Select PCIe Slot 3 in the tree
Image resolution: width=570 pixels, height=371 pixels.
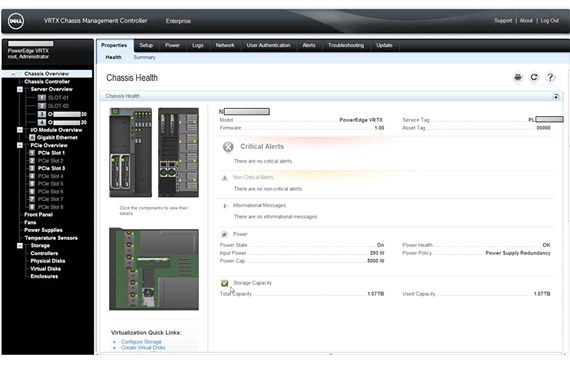pyautogui.click(x=51, y=168)
